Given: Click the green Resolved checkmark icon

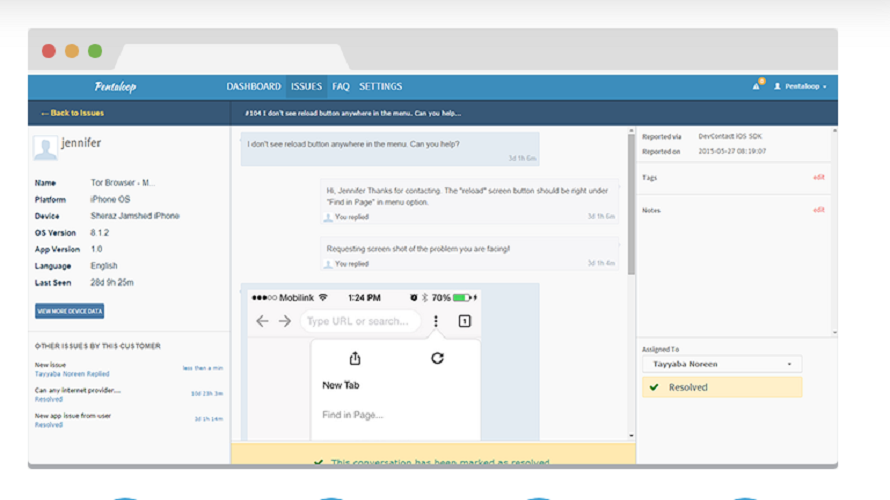Looking at the screenshot, I should (654, 387).
